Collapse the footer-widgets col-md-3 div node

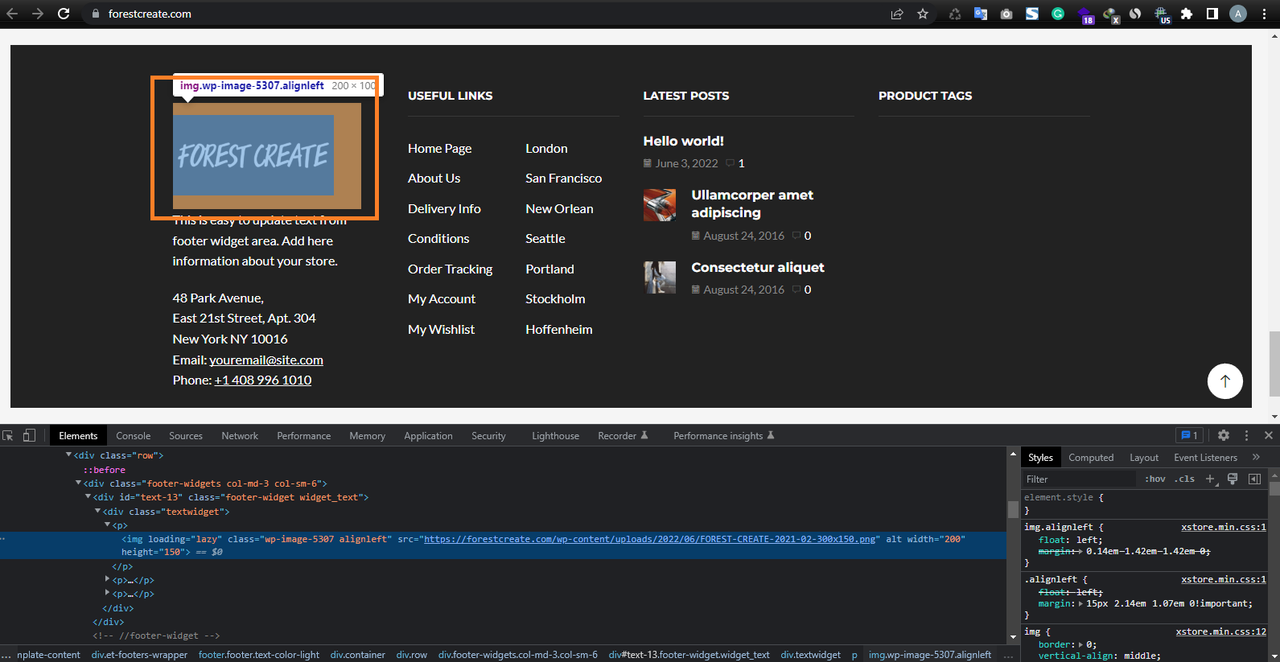click(78, 483)
